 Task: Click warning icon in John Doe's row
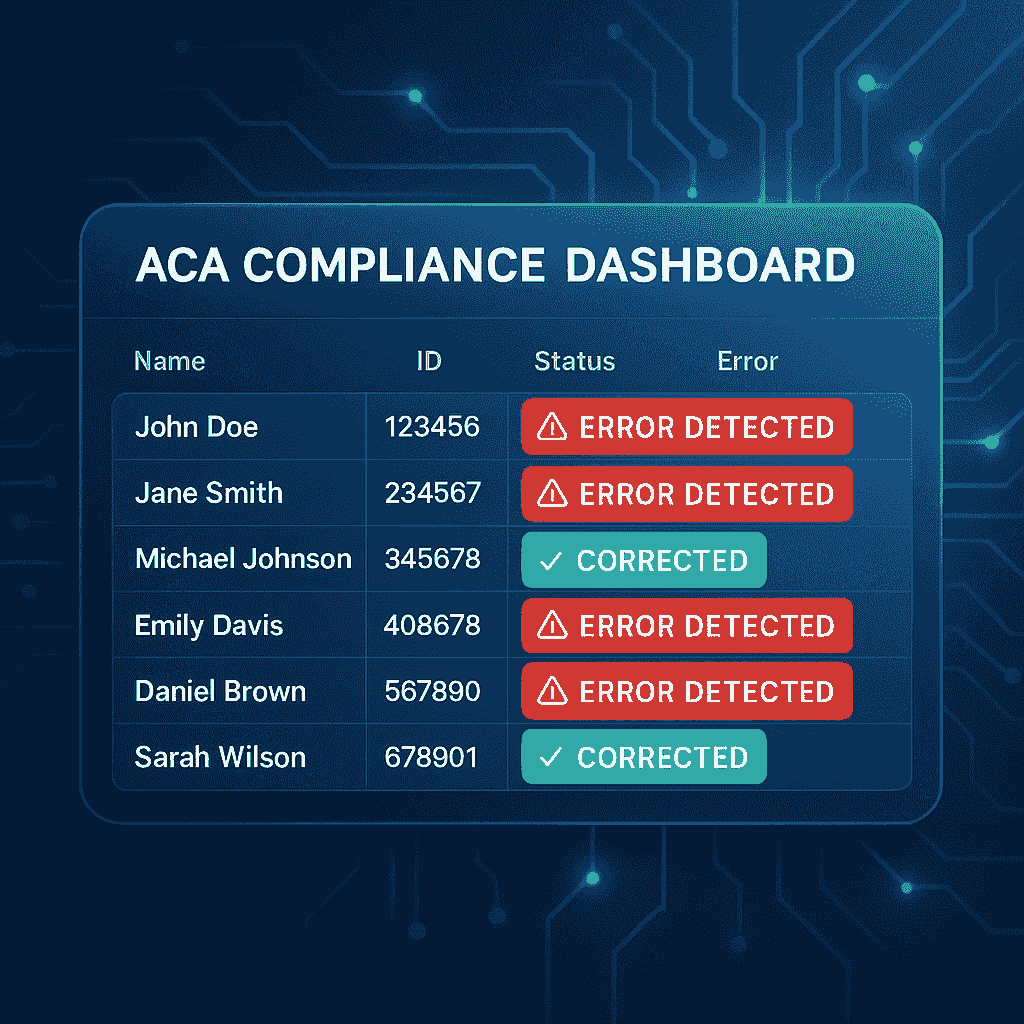(552, 428)
